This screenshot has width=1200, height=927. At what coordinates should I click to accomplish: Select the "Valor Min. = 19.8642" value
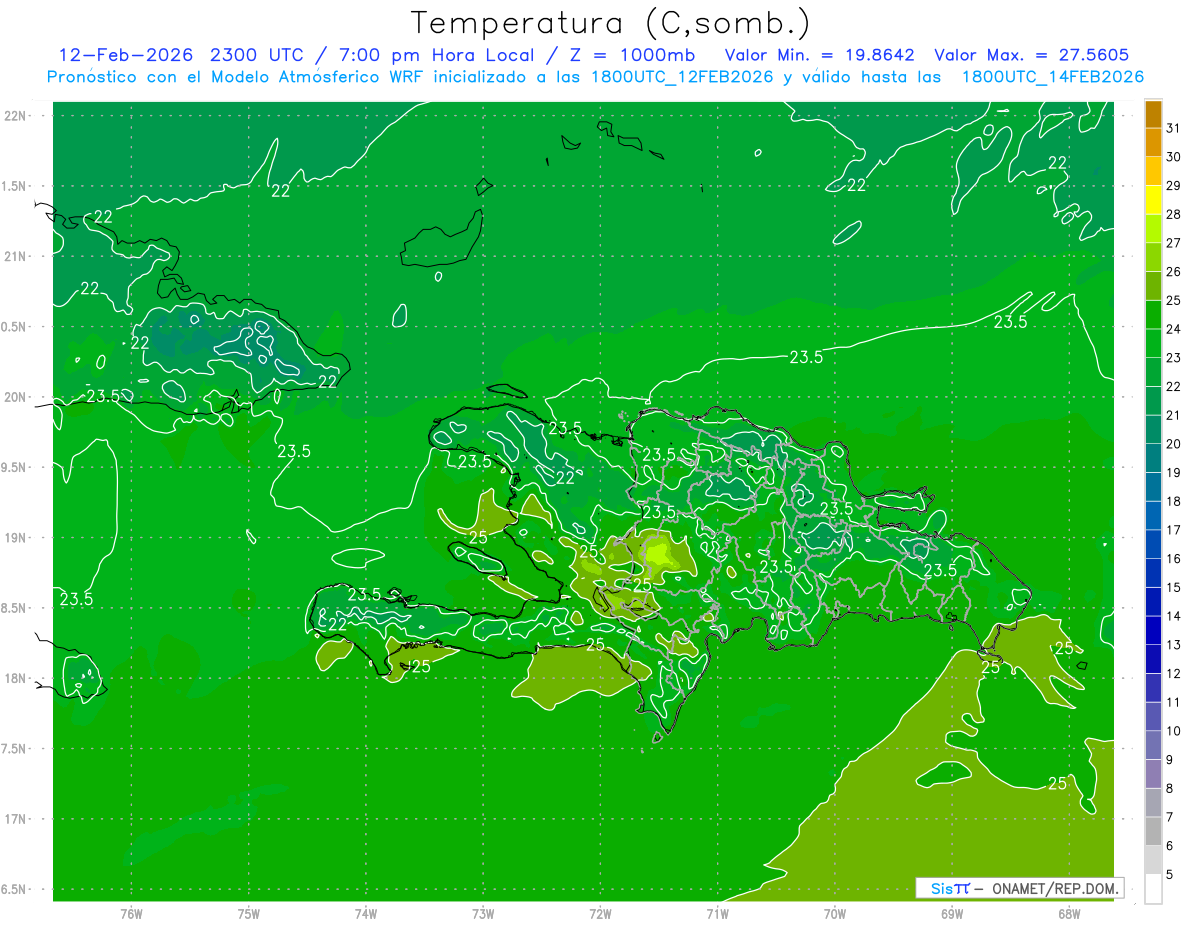click(819, 55)
